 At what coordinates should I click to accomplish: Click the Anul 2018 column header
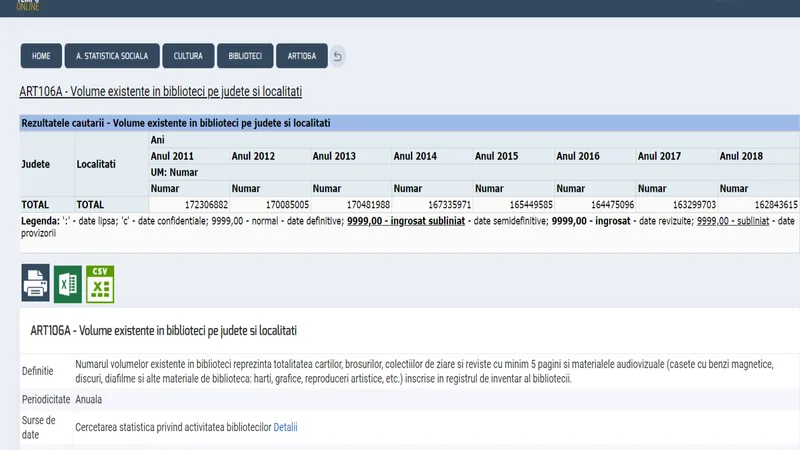(x=741, y=156)
